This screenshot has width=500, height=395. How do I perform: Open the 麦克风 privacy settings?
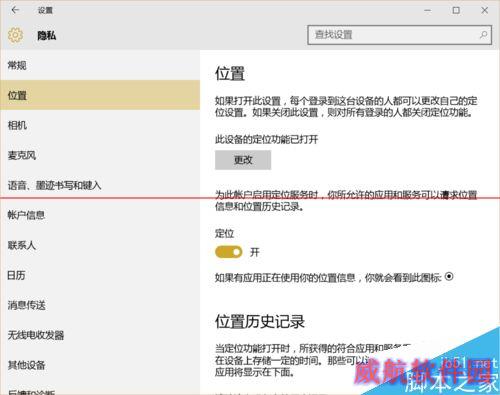pyautogui.click(x=100, y=155)
